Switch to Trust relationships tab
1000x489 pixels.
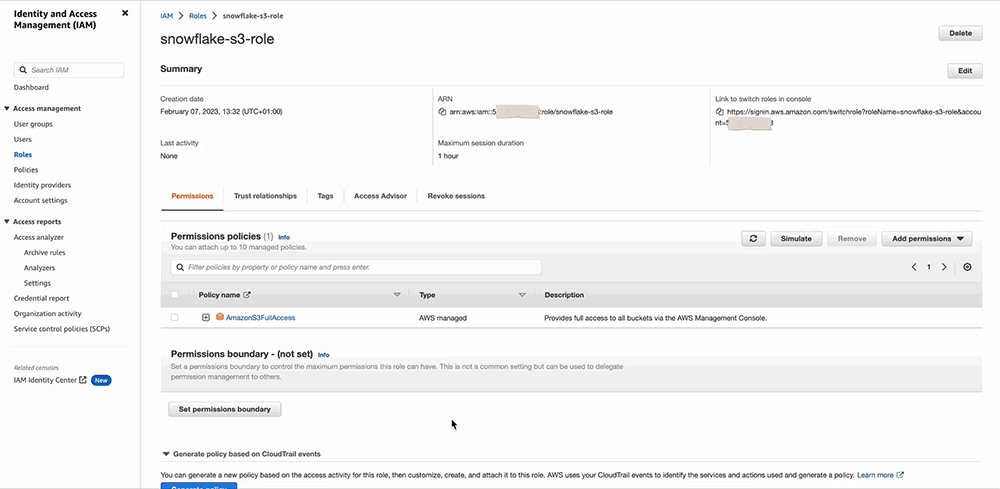[265, 196]
